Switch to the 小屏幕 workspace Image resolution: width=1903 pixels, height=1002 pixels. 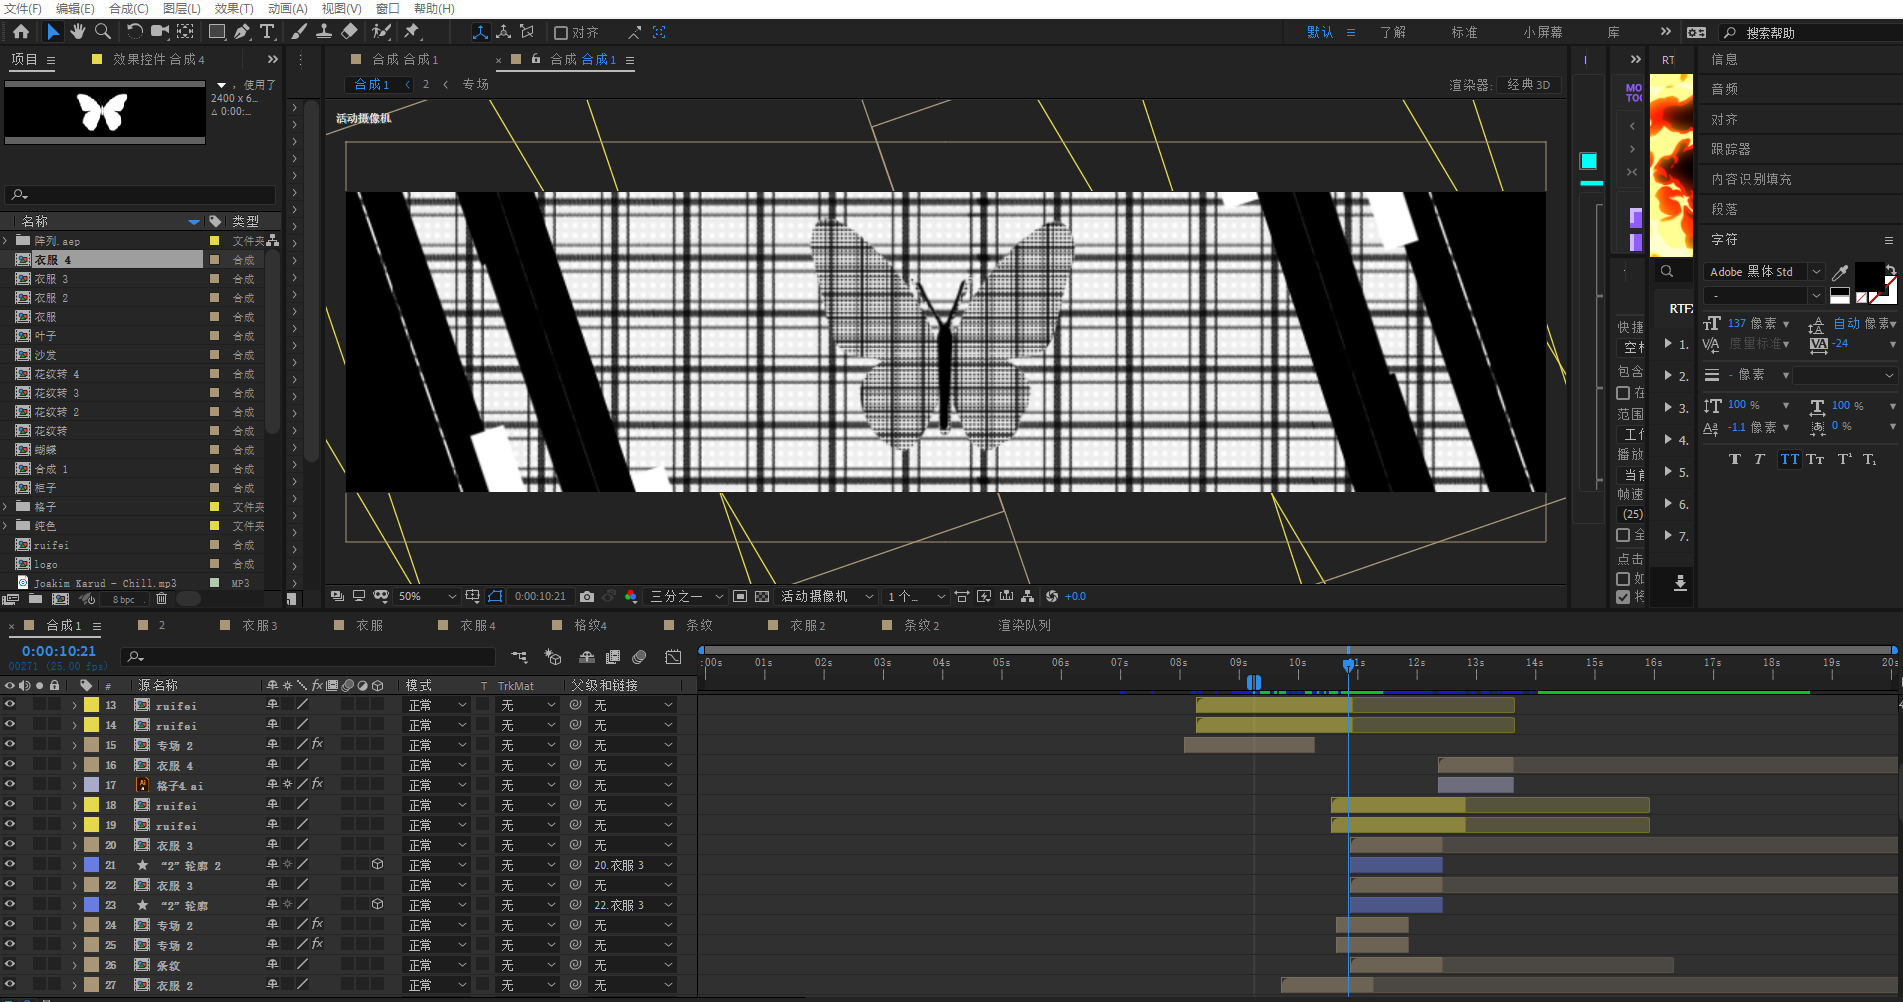1543,32
